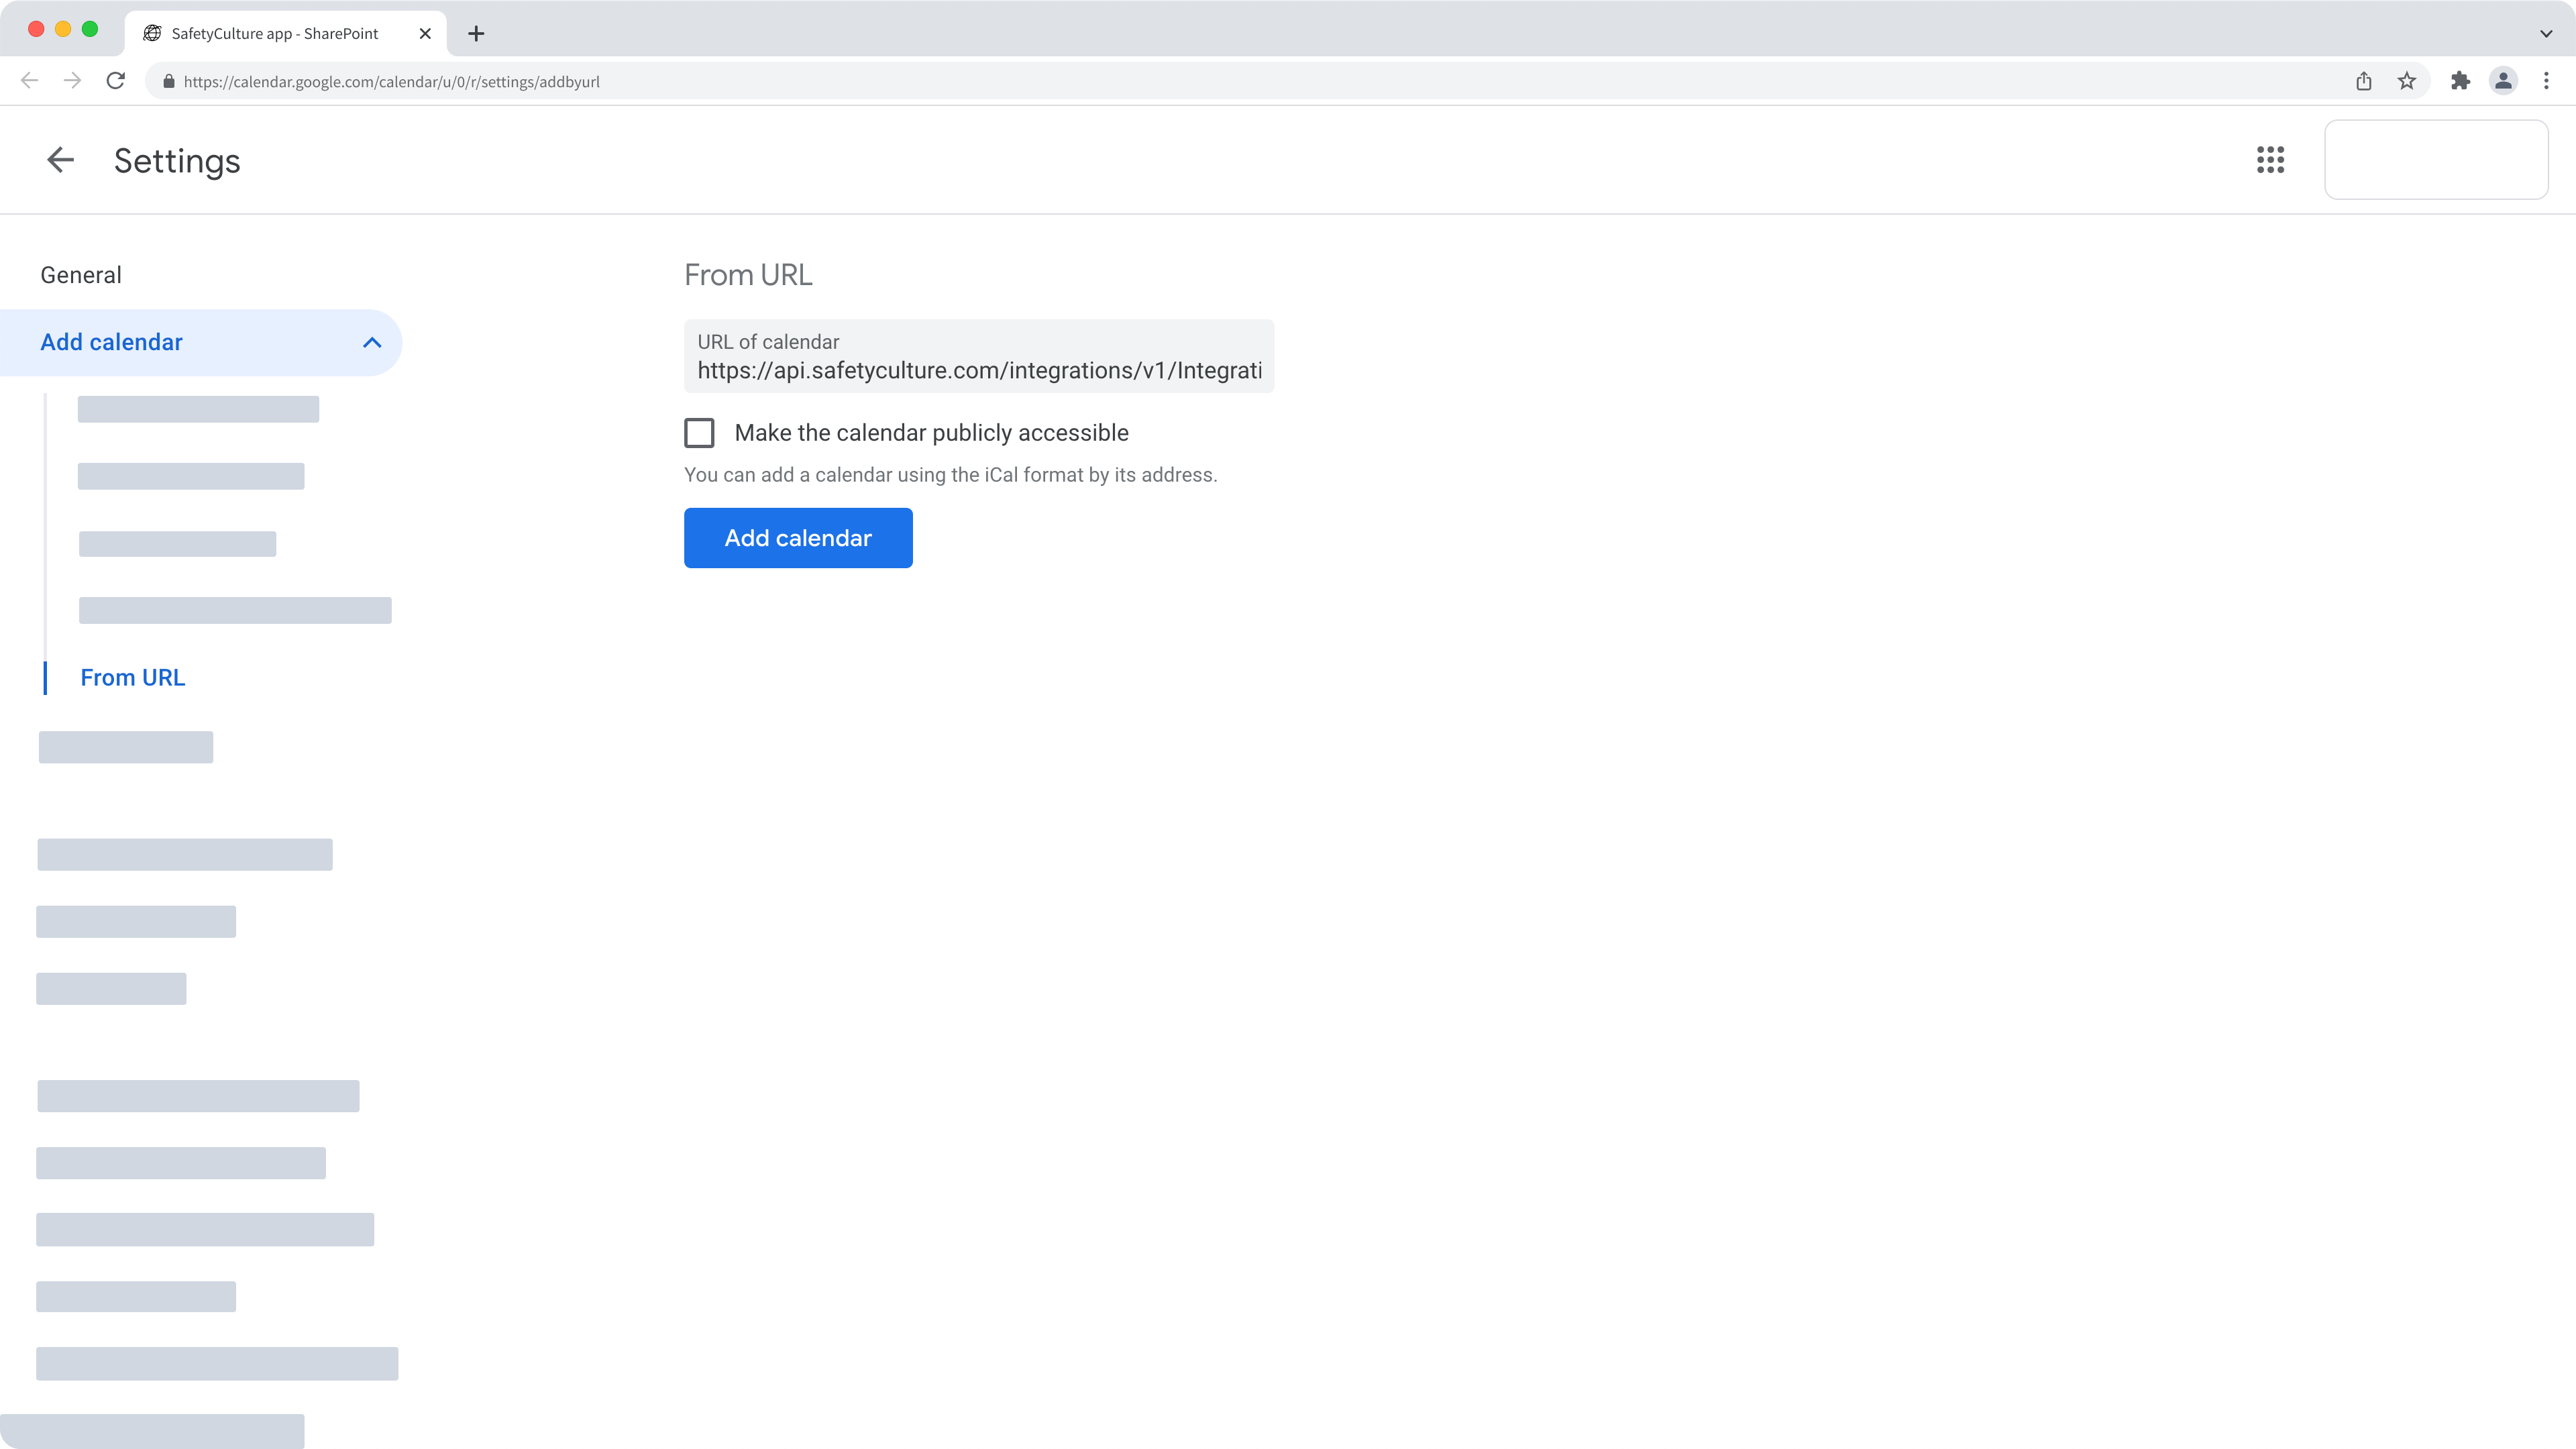Image resolution: width=2576 pixels, height=1449 pixels.
Task: Collapse the Add calendar section
Action: pyautogui.click(x=371, y=342)
